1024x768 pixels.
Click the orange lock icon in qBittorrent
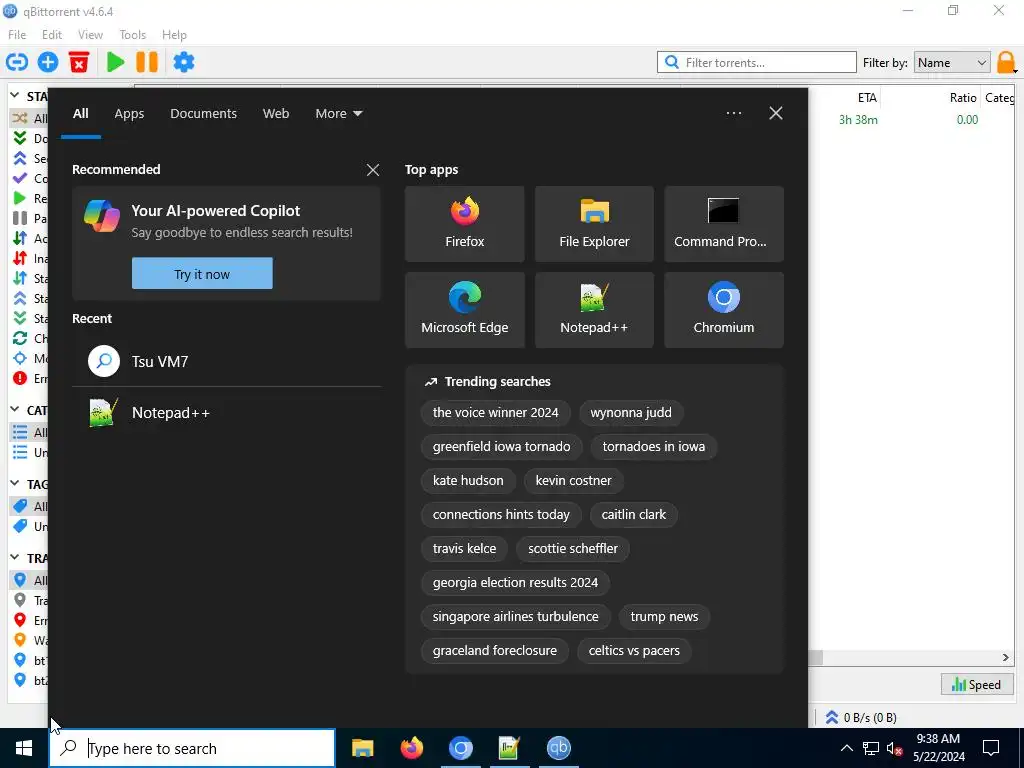1006,63
